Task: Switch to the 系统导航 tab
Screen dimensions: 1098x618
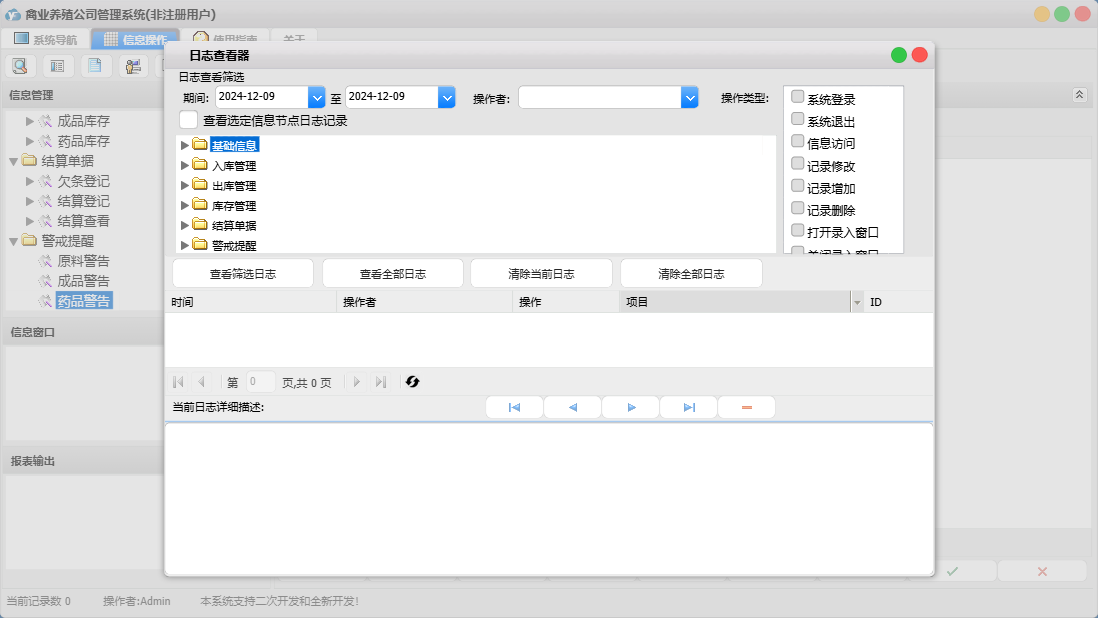Action: (x=45, y=40)
